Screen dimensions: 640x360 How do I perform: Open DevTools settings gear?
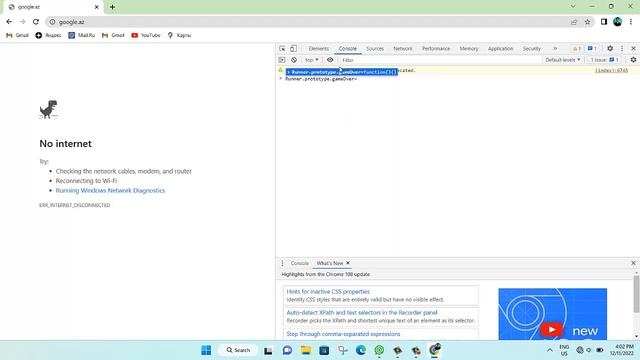610,48
